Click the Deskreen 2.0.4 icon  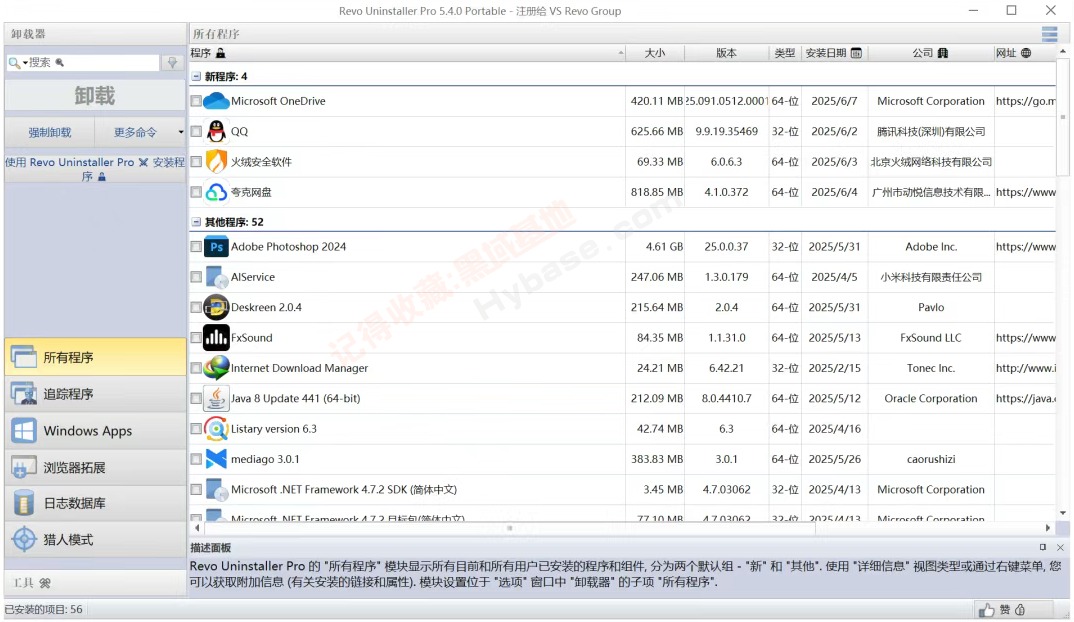point(216,308)
